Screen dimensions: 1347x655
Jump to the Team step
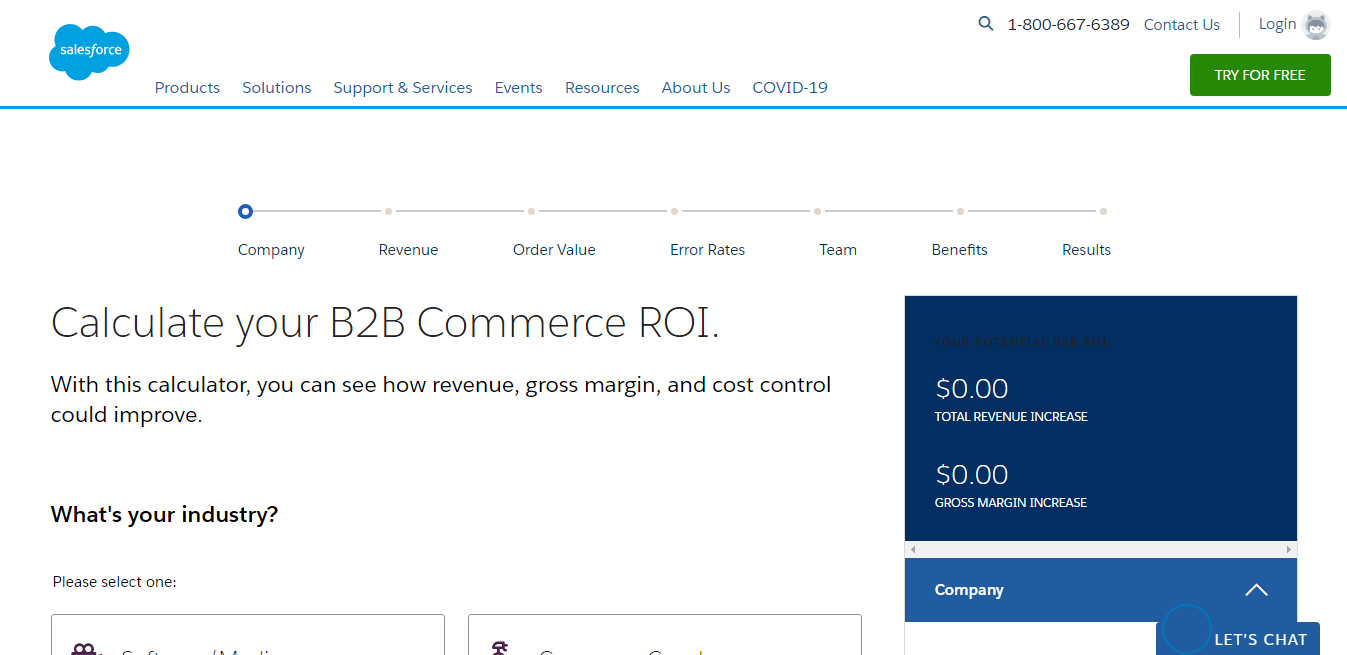pos(838,250)
